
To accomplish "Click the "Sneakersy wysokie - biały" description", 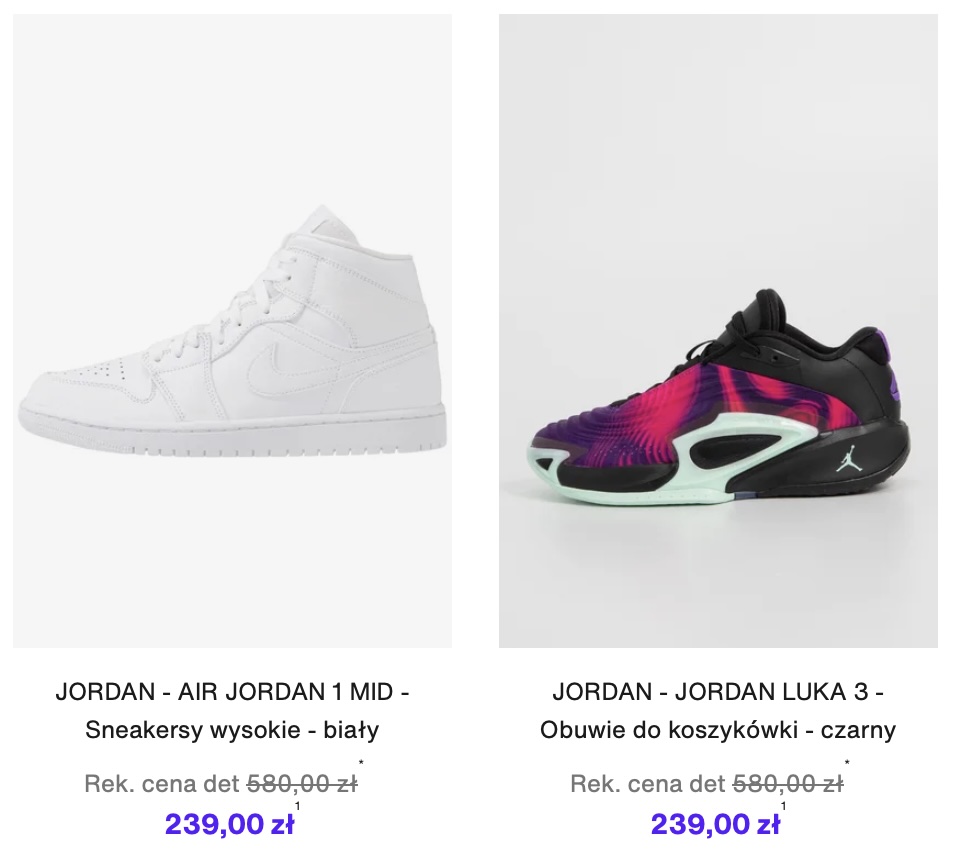I will (x=232, y=730).
